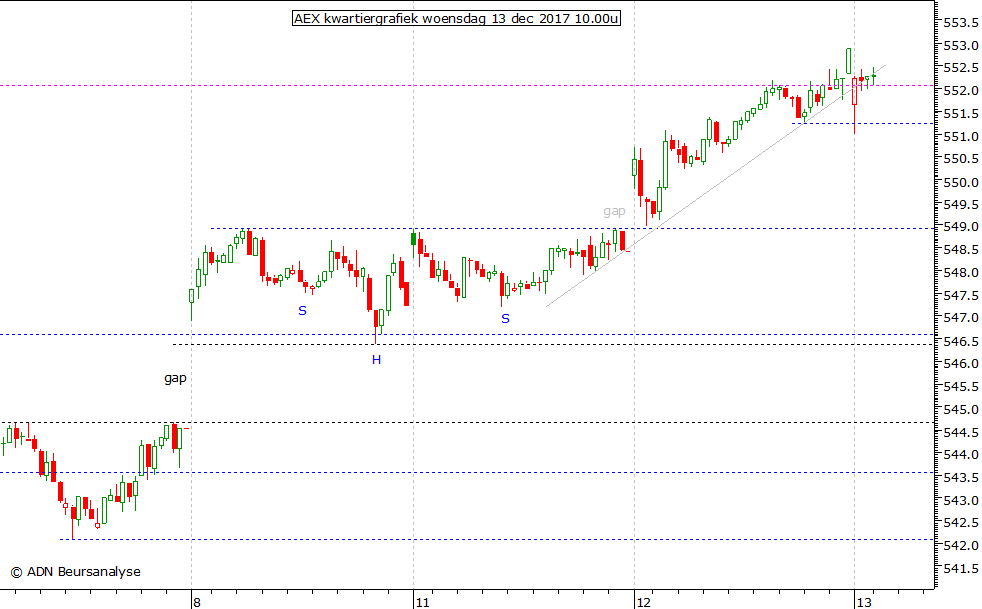Click date label 8 on time axis
The image size is (982, 609).
pyautogui.click(x=197, y=602)
